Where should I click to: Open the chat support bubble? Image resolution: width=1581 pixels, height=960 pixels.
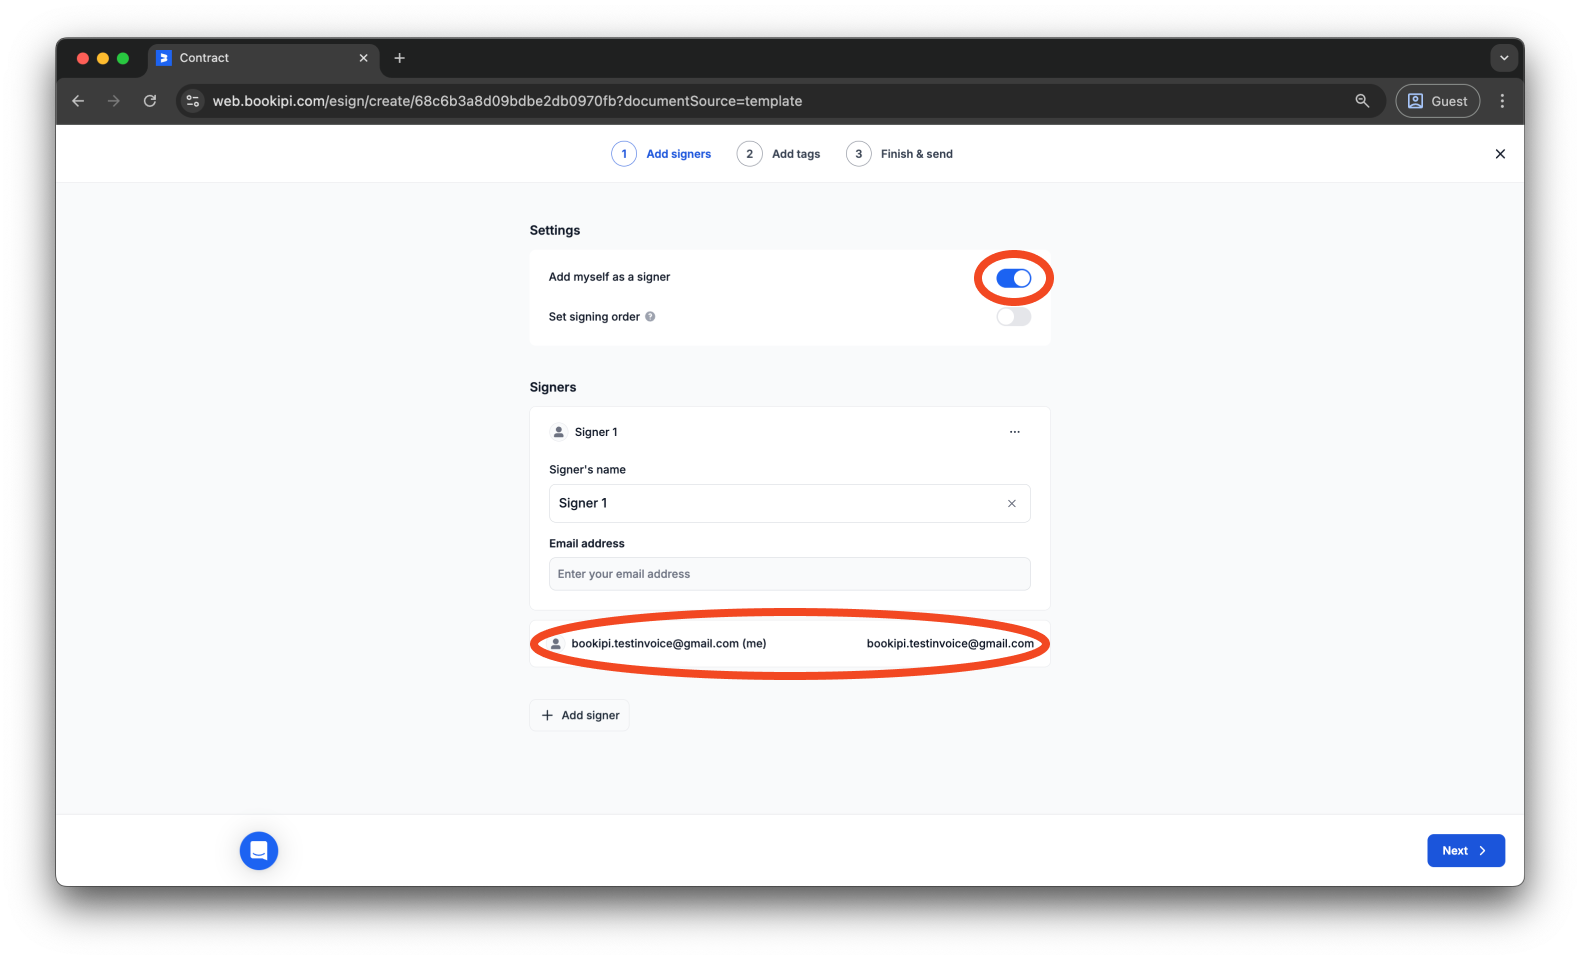click(x=259, y=851)
